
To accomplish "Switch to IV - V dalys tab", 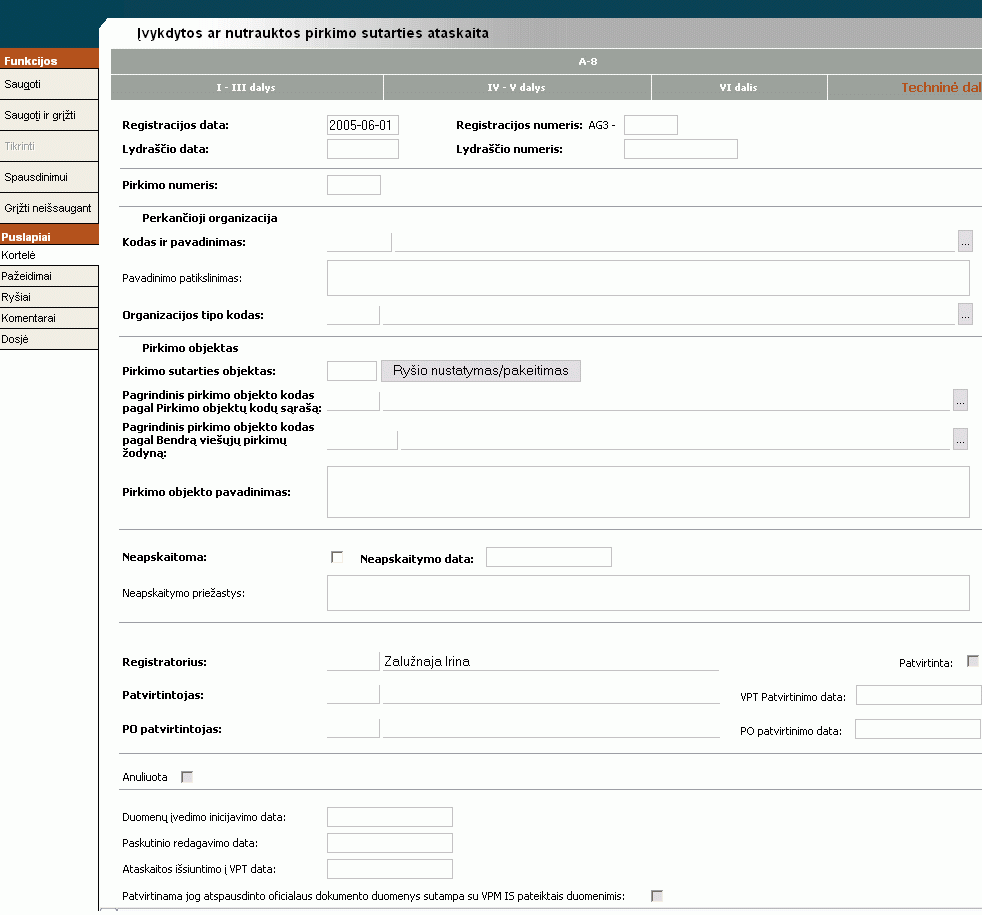I will pos(517,88).
